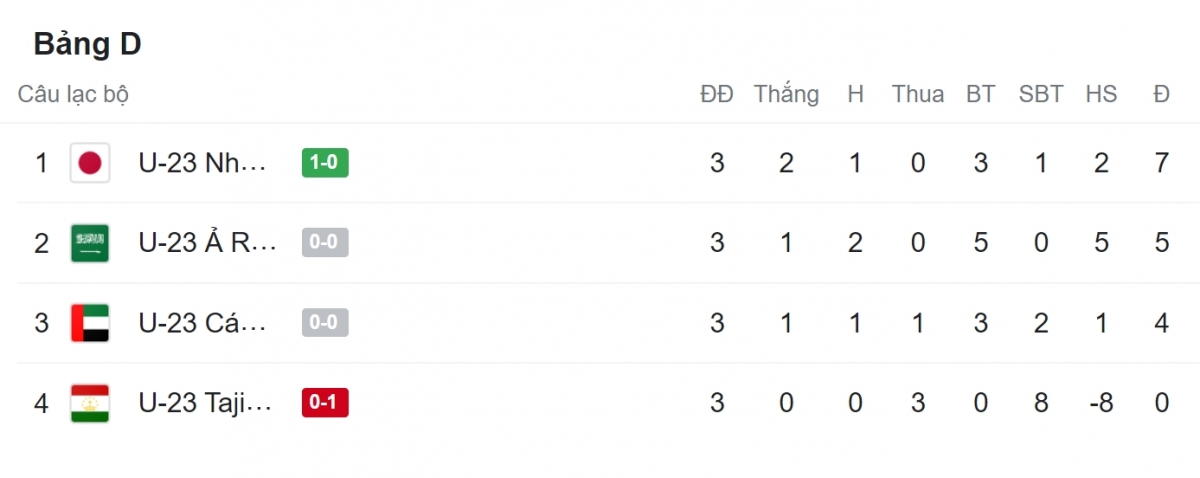Click the UAE flag icon
This screenshot has width=1200, height=478.
[x=90, y=323]
